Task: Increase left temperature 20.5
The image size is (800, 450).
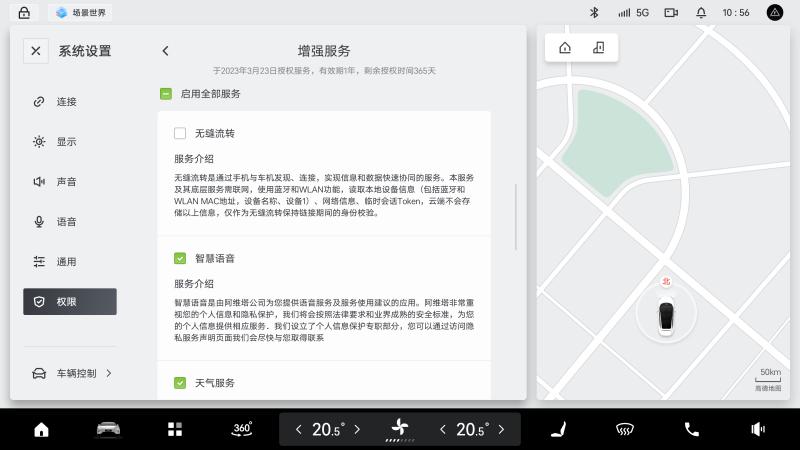Action: tap(357, 430)
